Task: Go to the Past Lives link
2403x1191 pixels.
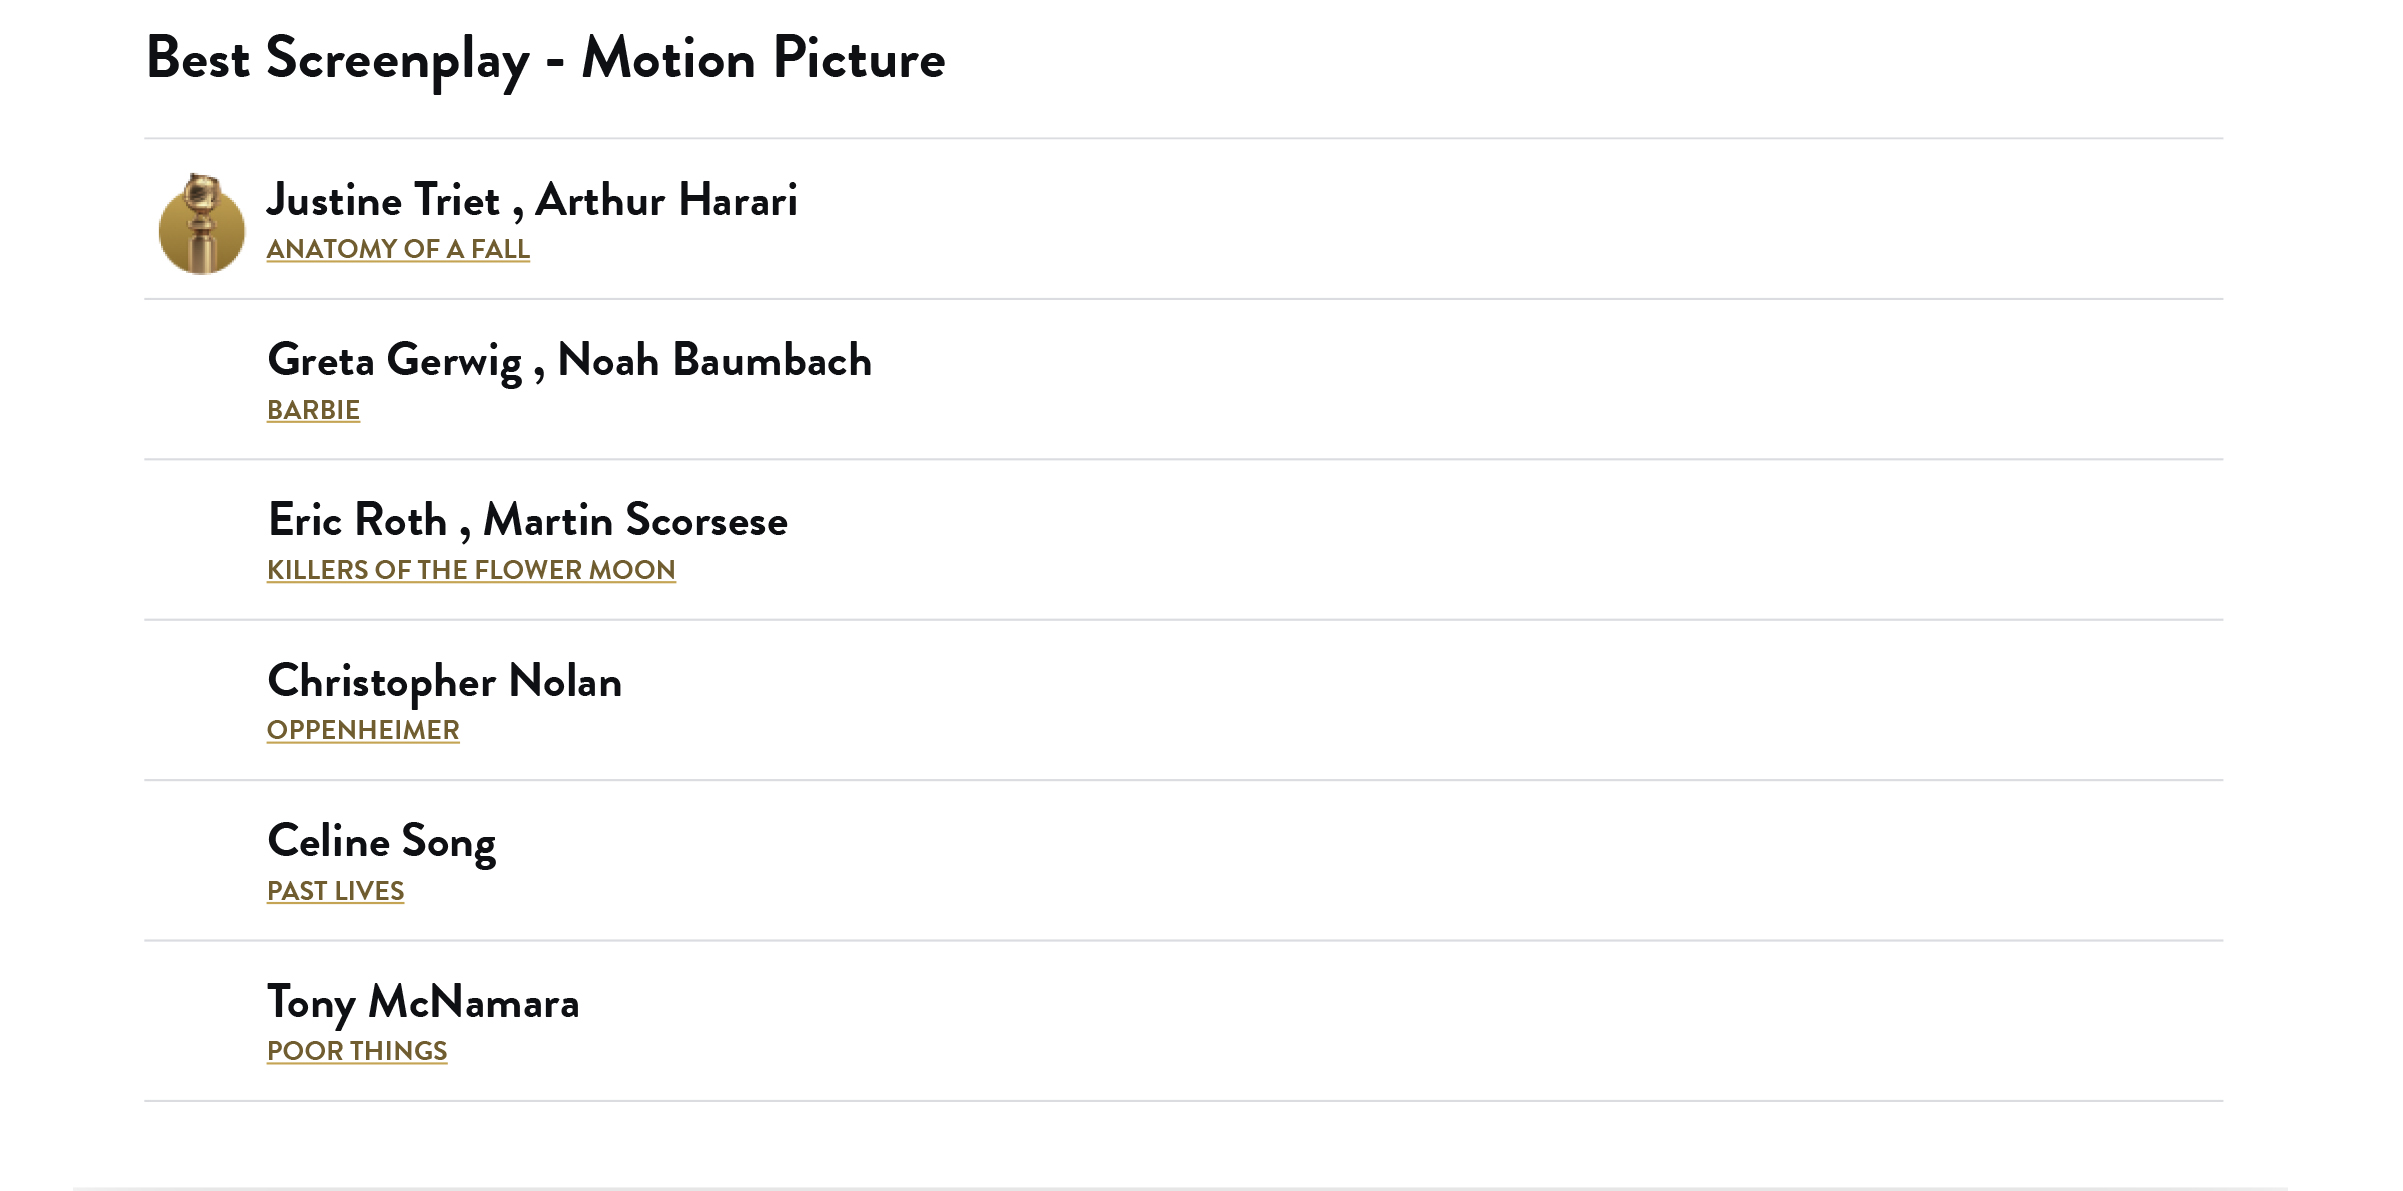Action: pos(335,891)
